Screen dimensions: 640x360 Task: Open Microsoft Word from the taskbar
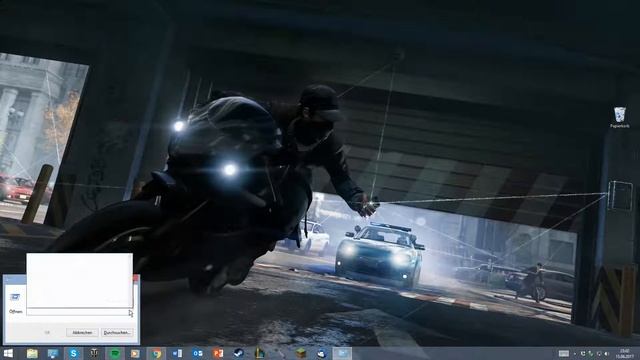(177, 353)
